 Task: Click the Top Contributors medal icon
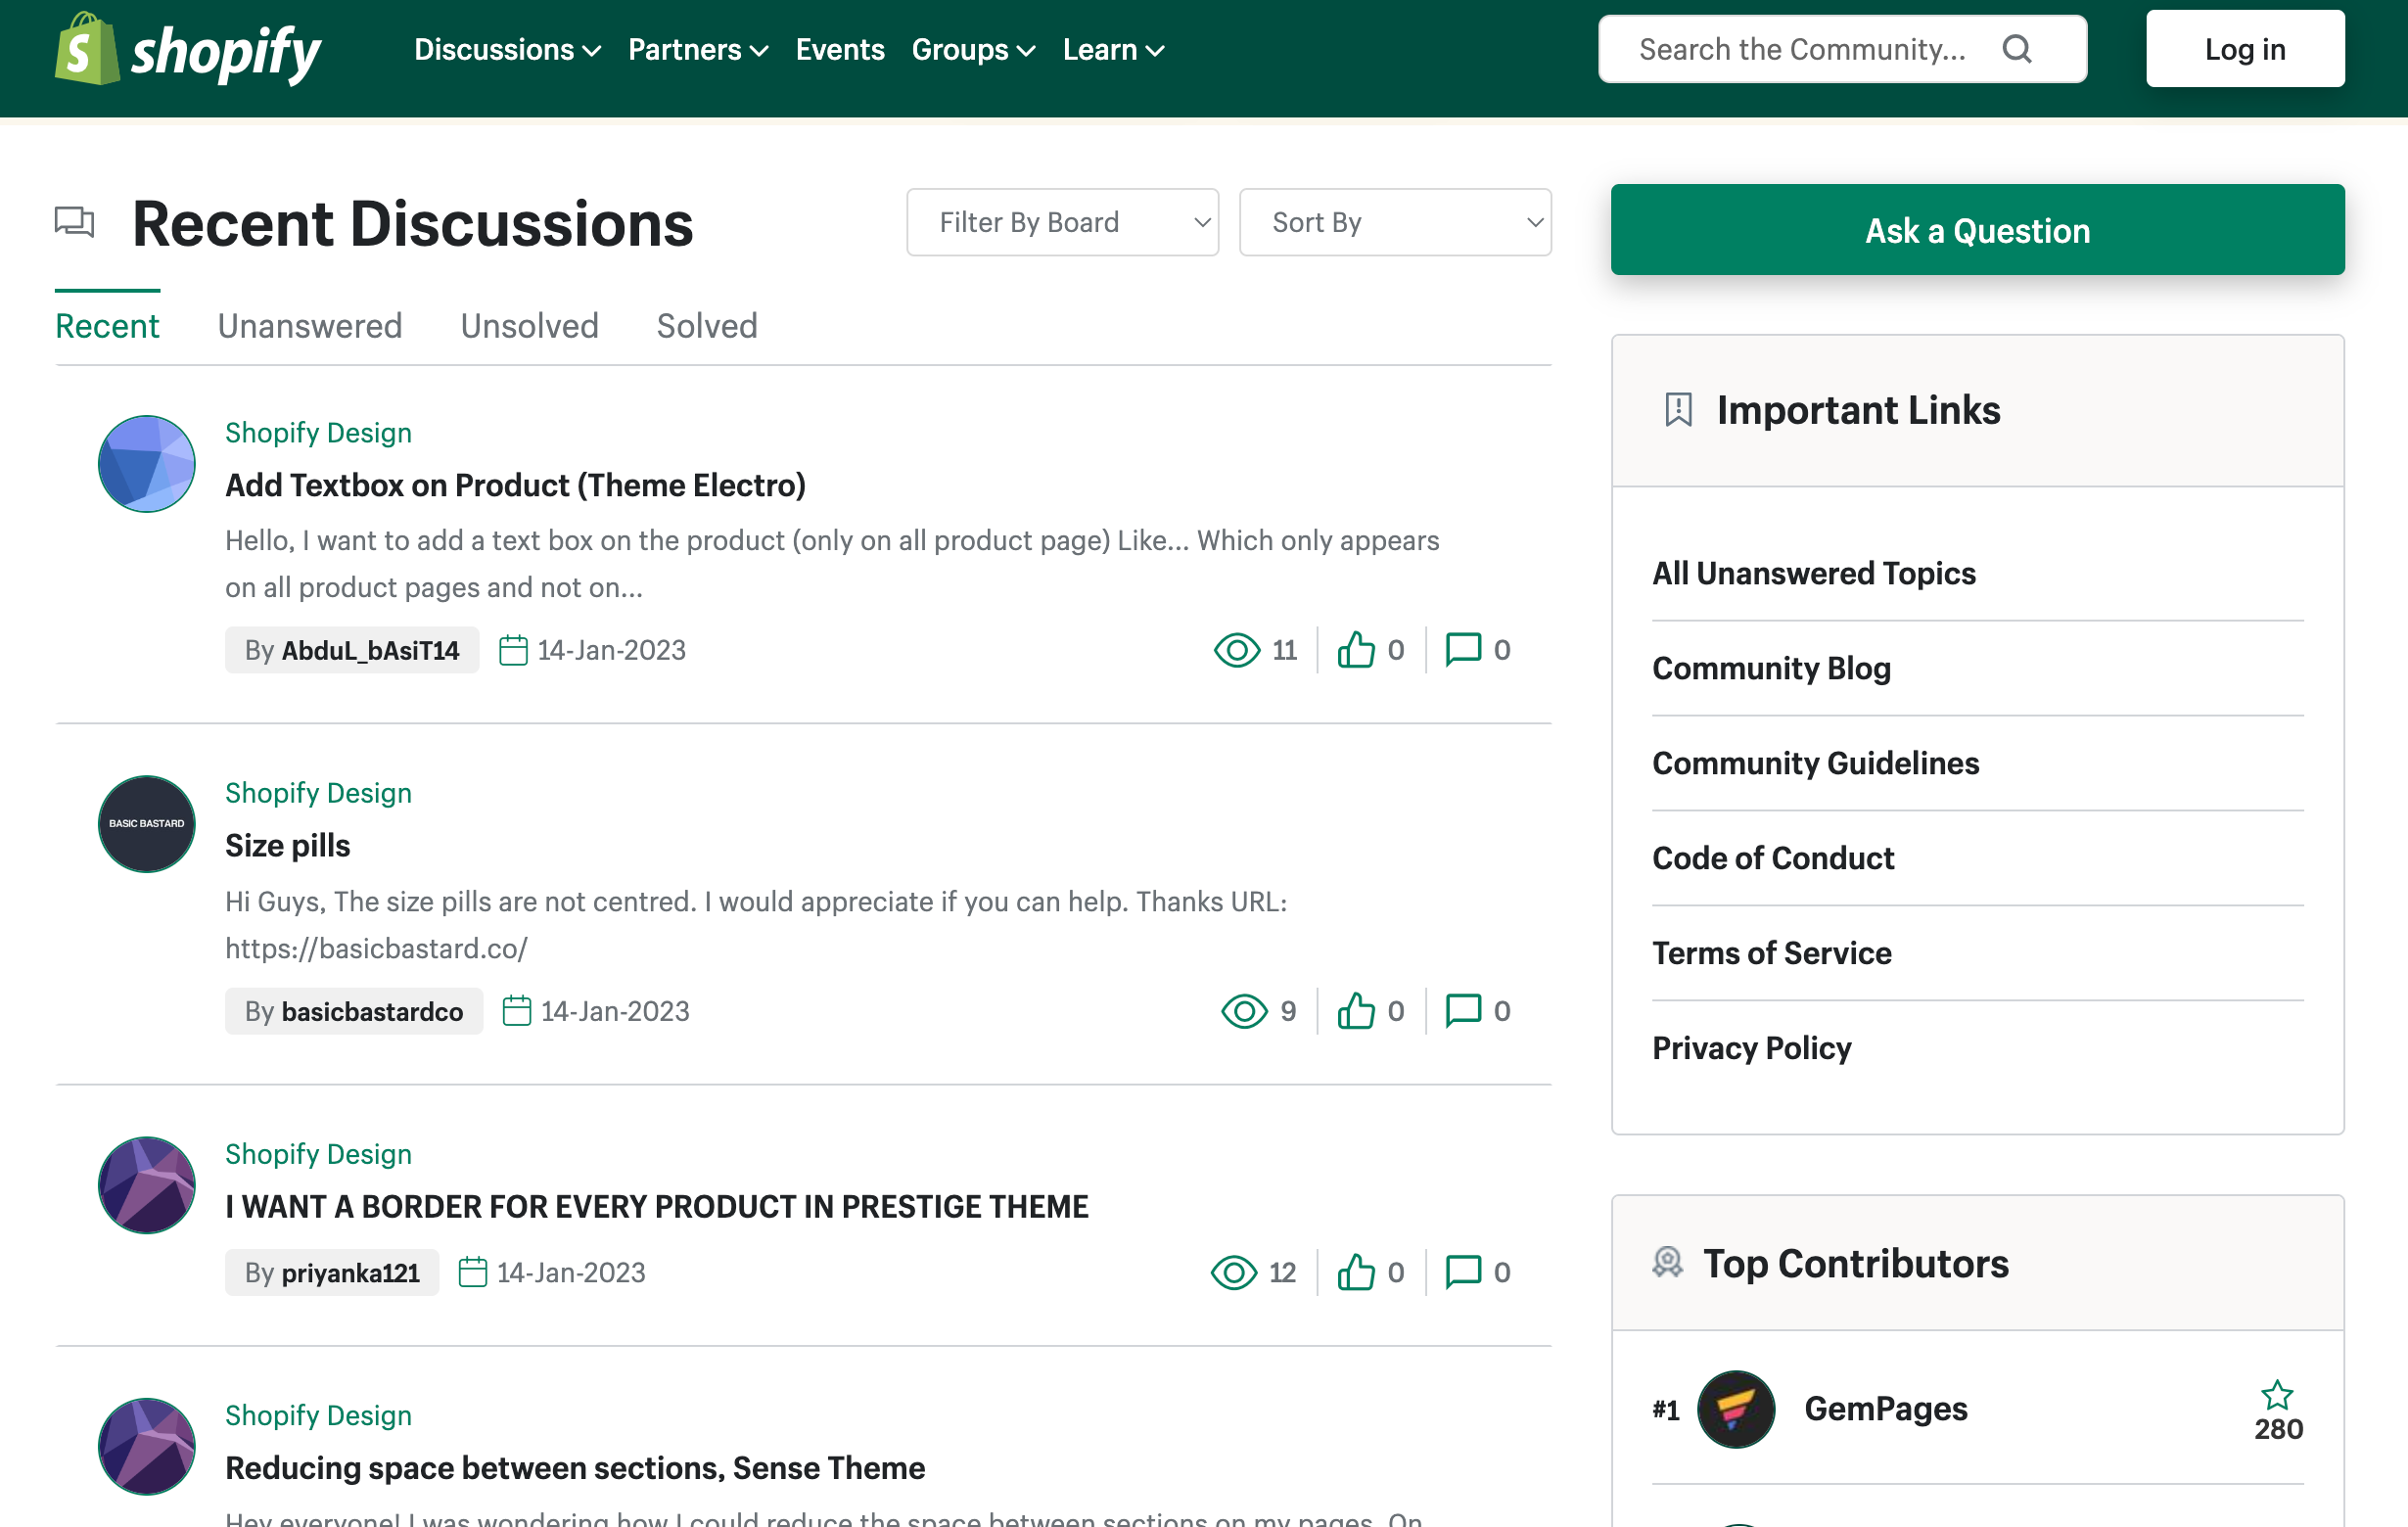(1667, 1263)
